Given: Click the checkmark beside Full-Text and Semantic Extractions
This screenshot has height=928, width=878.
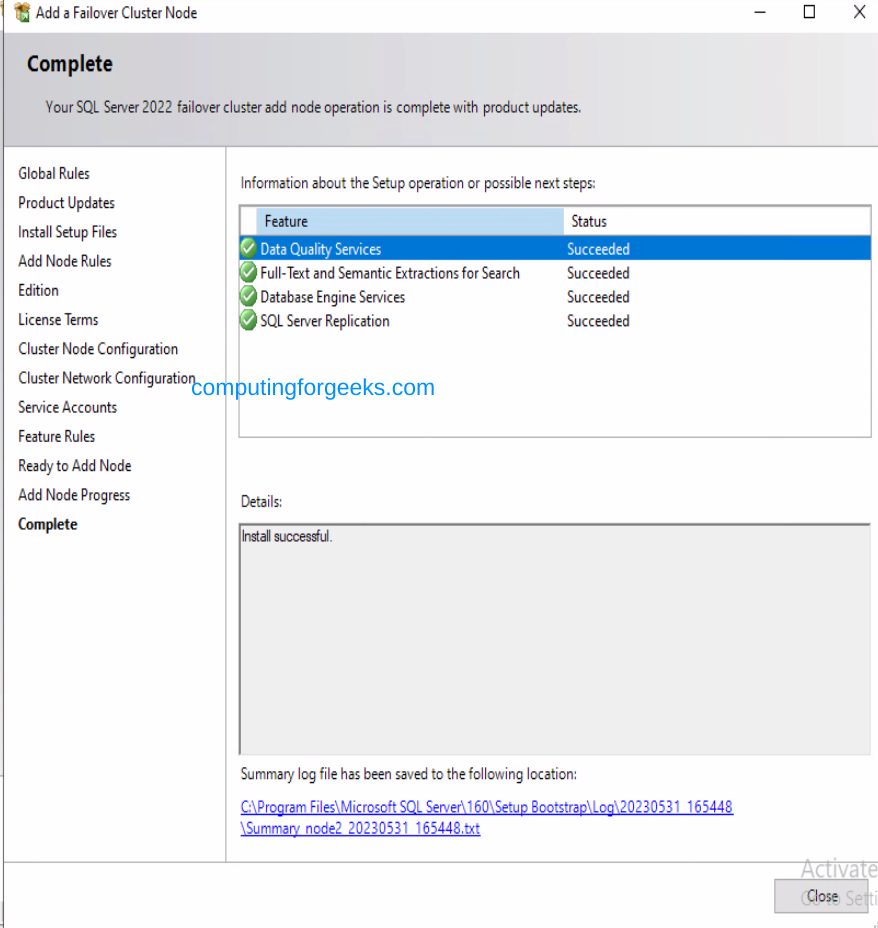Looking at the screenshot, I should 247,273.
